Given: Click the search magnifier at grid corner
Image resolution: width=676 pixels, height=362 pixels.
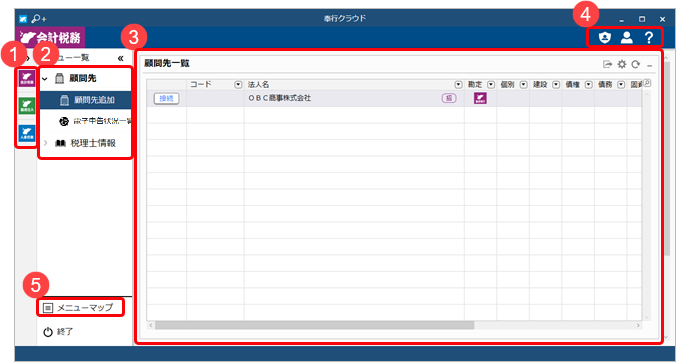Looking at the screenshot, I should [x=647, y=83].
